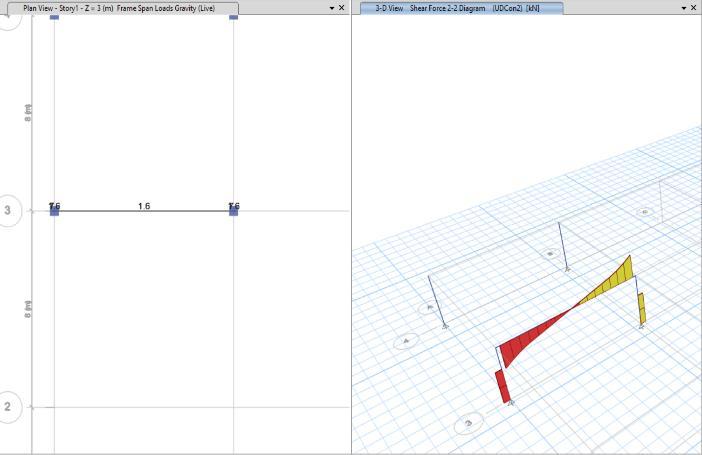Viewport: 702px width, 455px height.
Task: Activate the 3-D View Shear Force tab
Action: click(461, 8)
